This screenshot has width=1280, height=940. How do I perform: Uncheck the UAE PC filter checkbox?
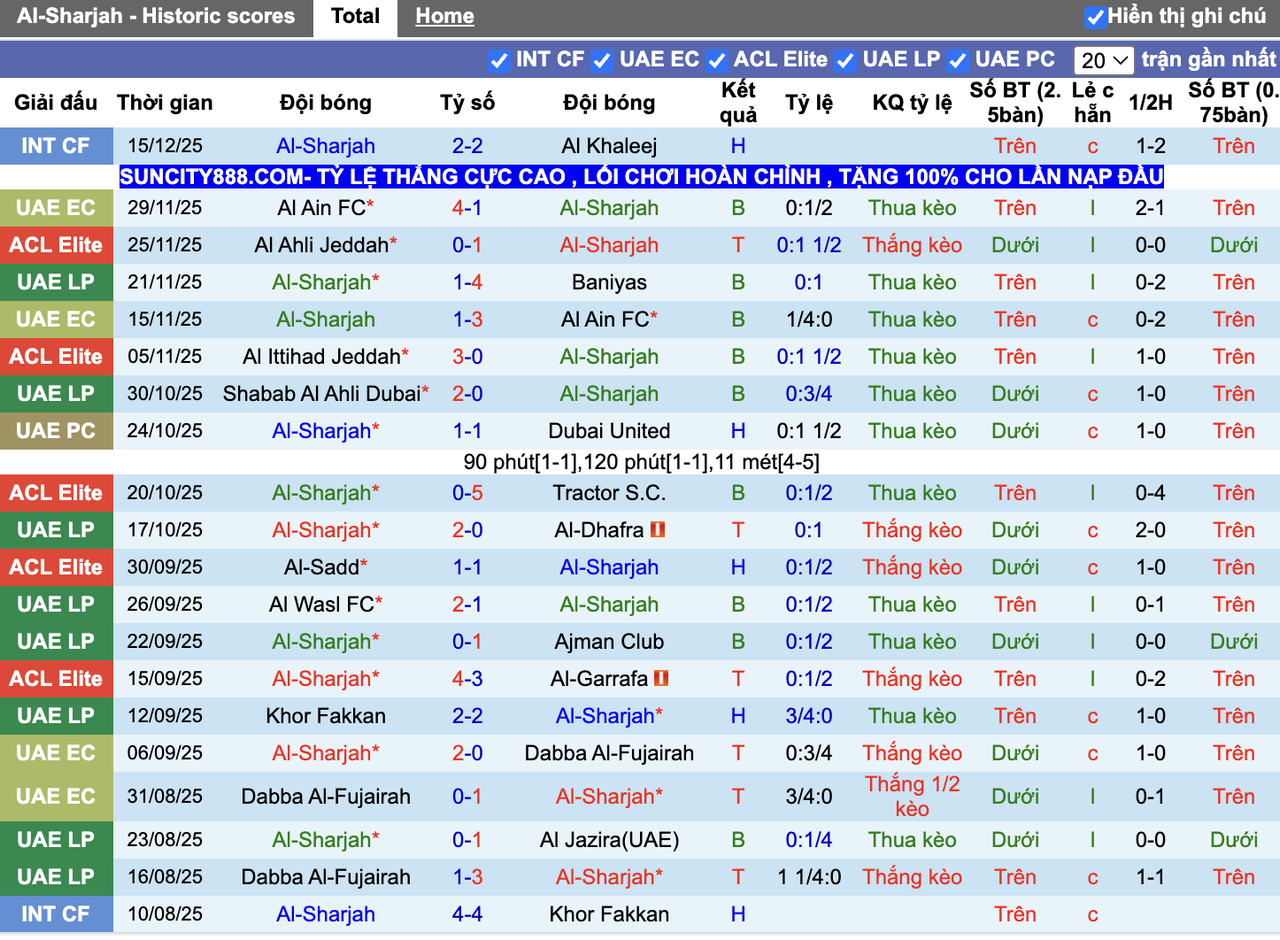[958, 60]
